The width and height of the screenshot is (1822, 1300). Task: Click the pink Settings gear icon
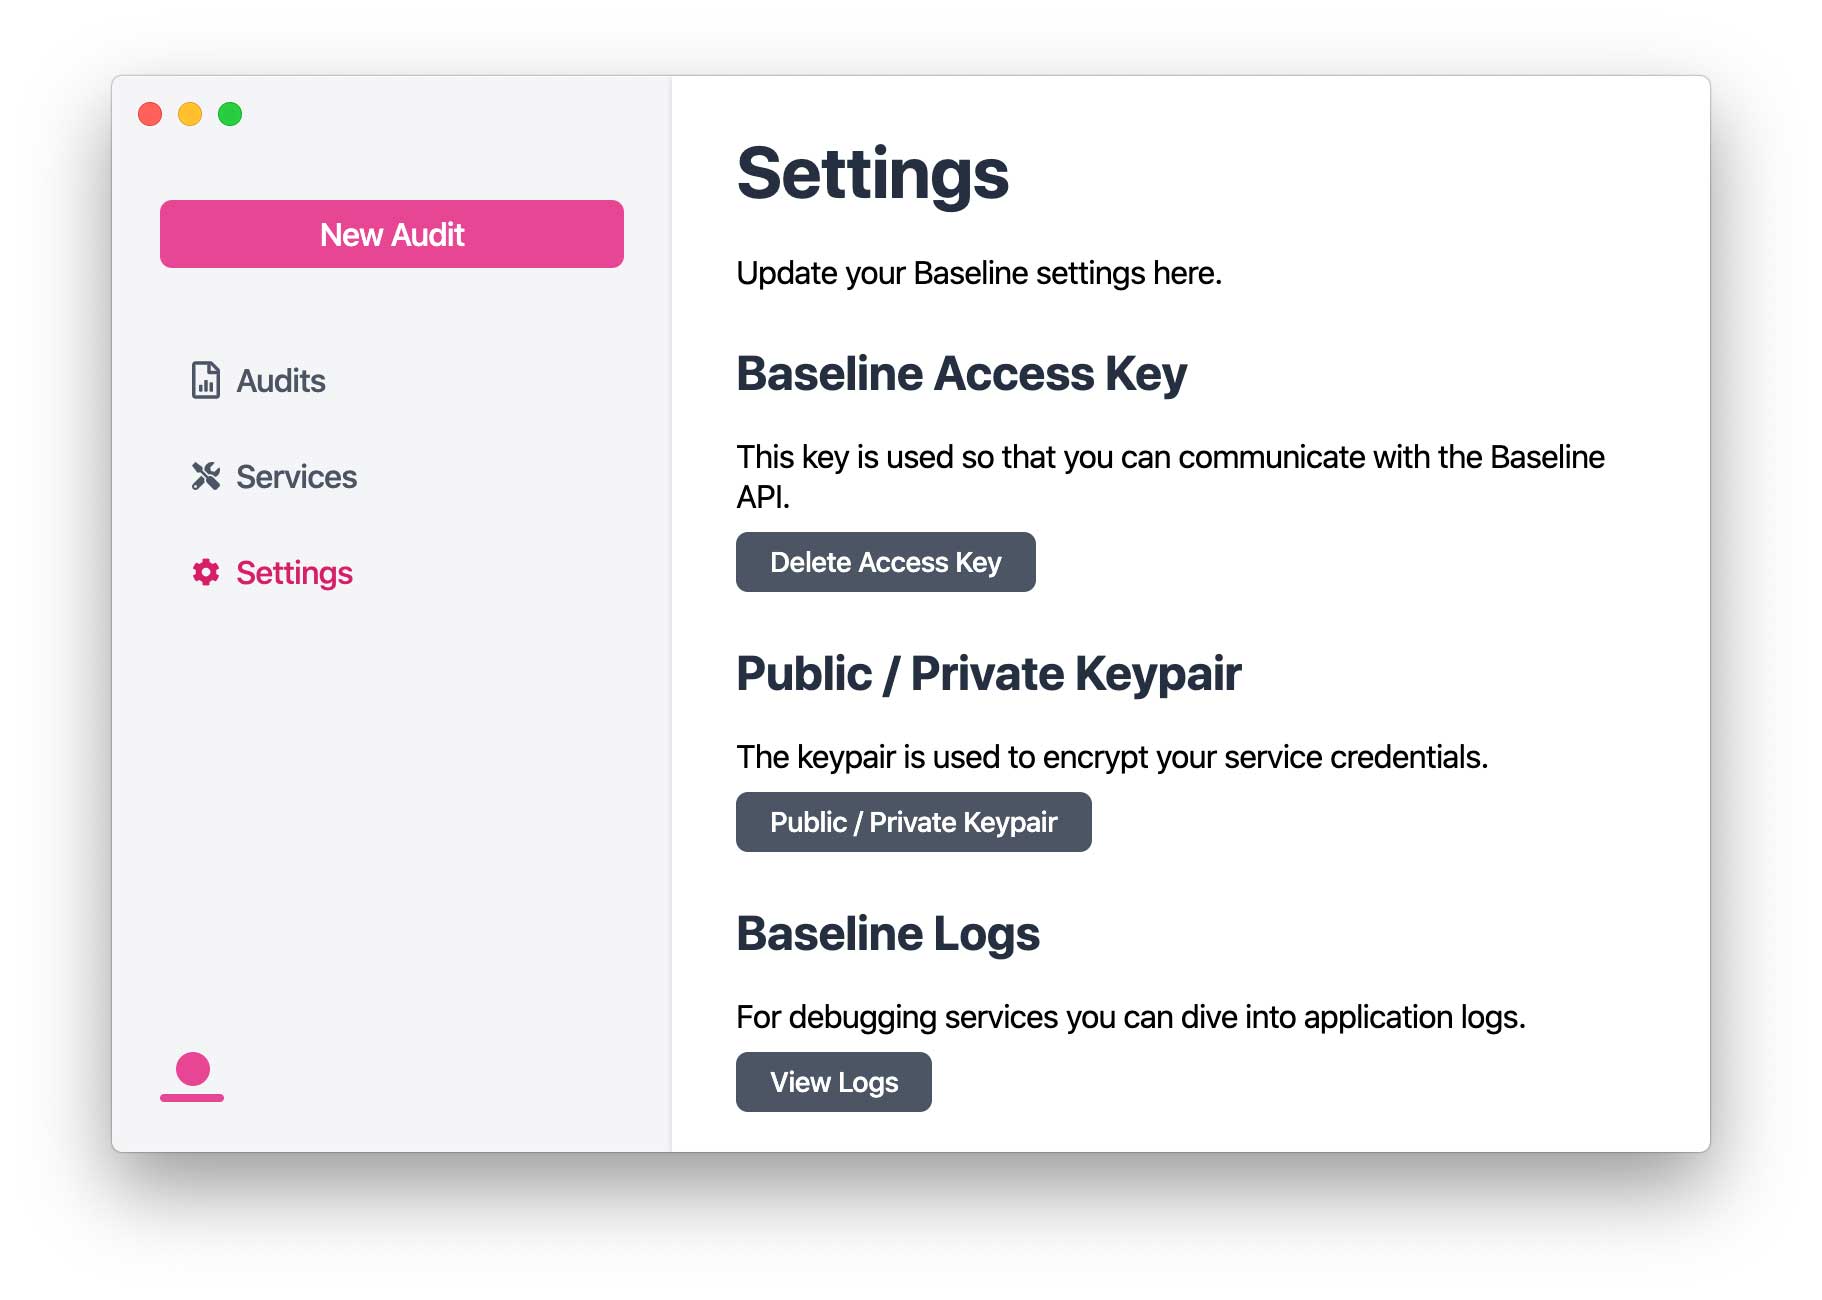point(205,572)
